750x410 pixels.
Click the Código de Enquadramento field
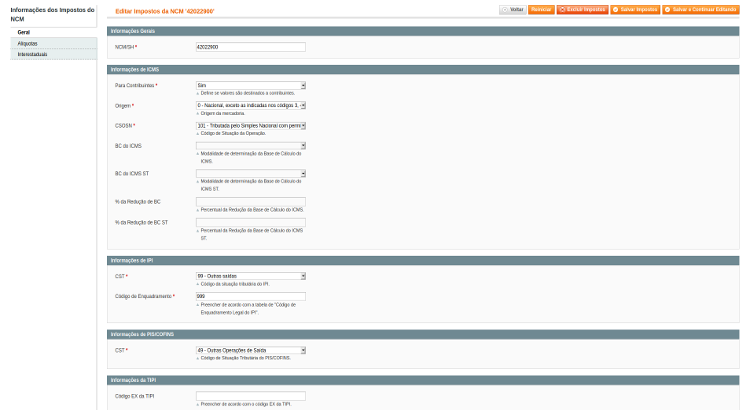(x=251, y=297)
